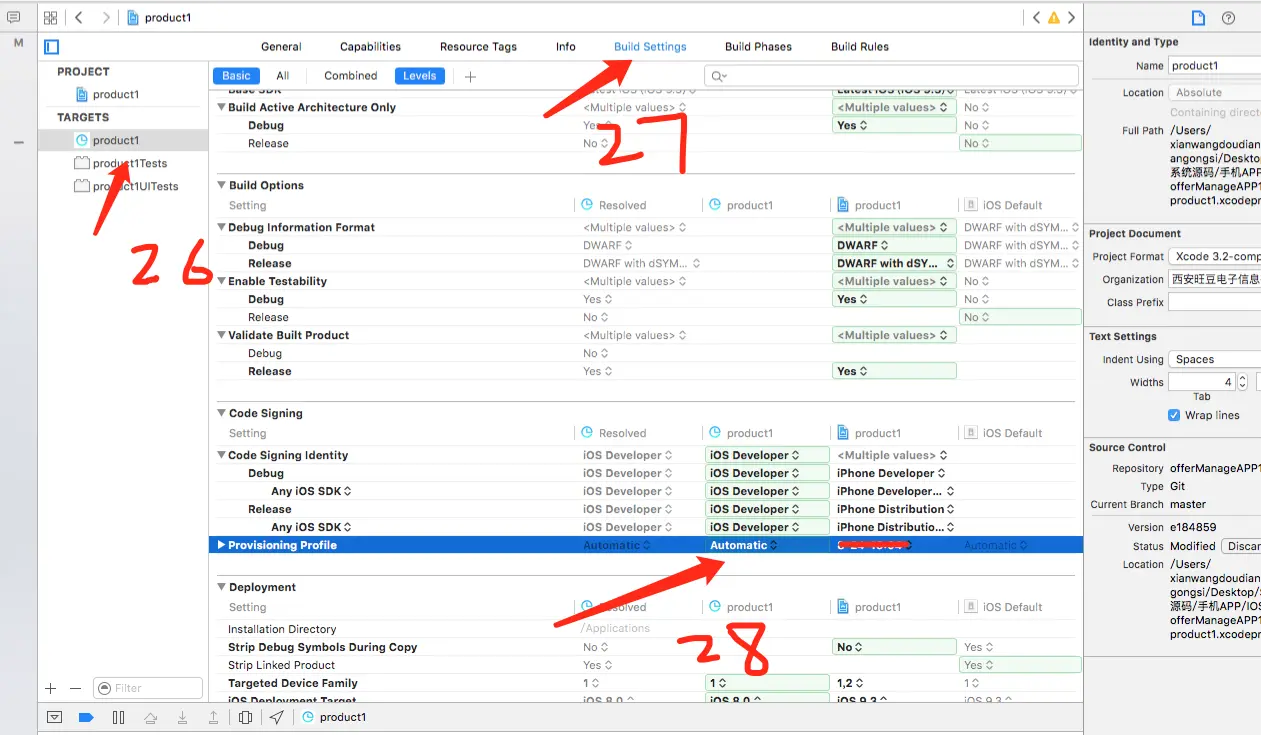This screenshot has width=1261, height=735.
Task: Expand the Provisioning Profile setting row
Action: [x=222, y=545]
